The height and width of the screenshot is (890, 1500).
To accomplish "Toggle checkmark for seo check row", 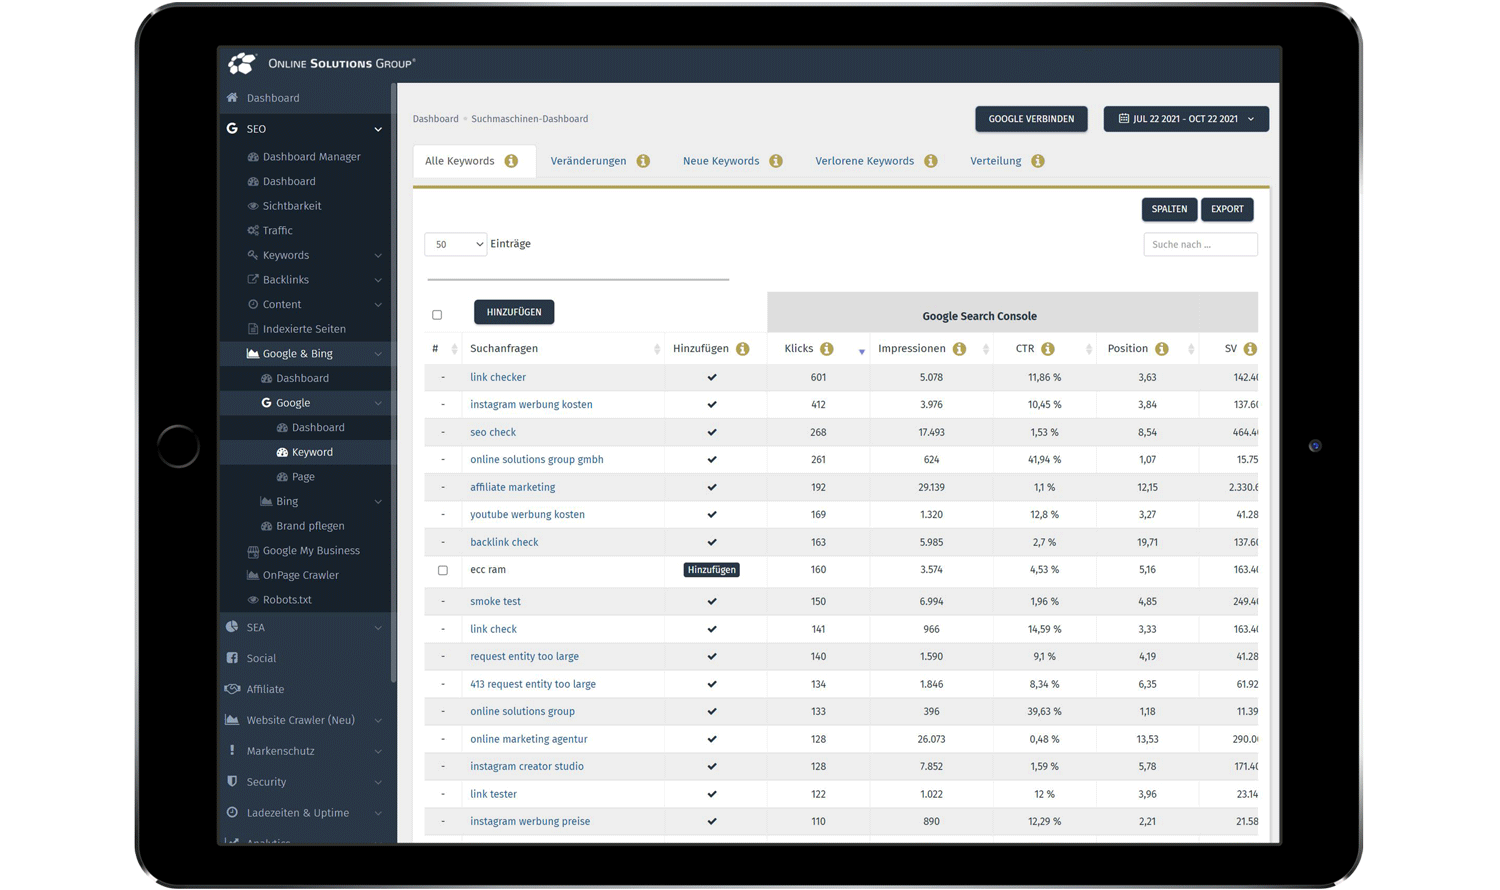I will coord(712,433).
